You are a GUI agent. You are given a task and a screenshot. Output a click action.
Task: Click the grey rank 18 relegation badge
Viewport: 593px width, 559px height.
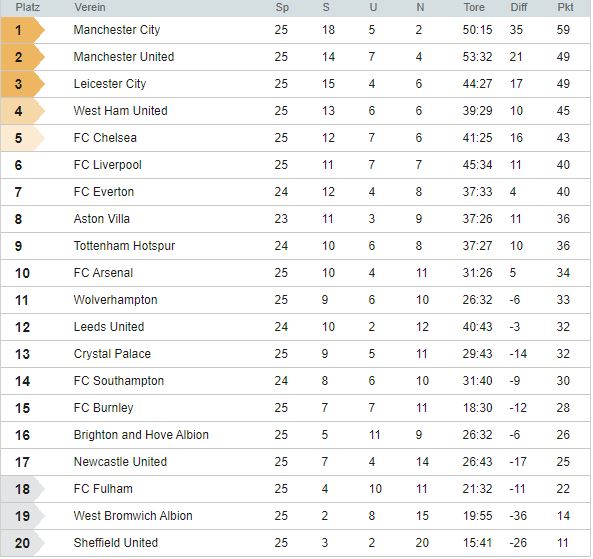click(23, 489)
